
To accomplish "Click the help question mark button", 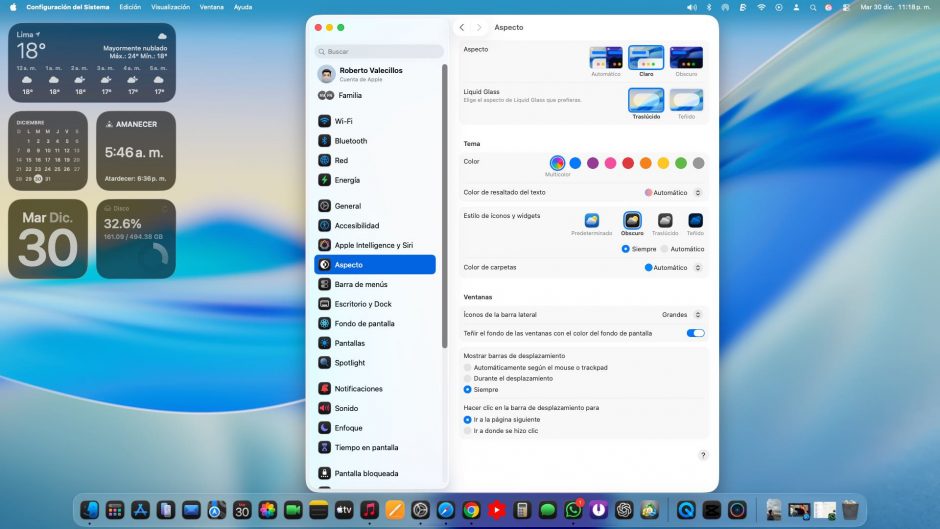I will pos(702,455).
